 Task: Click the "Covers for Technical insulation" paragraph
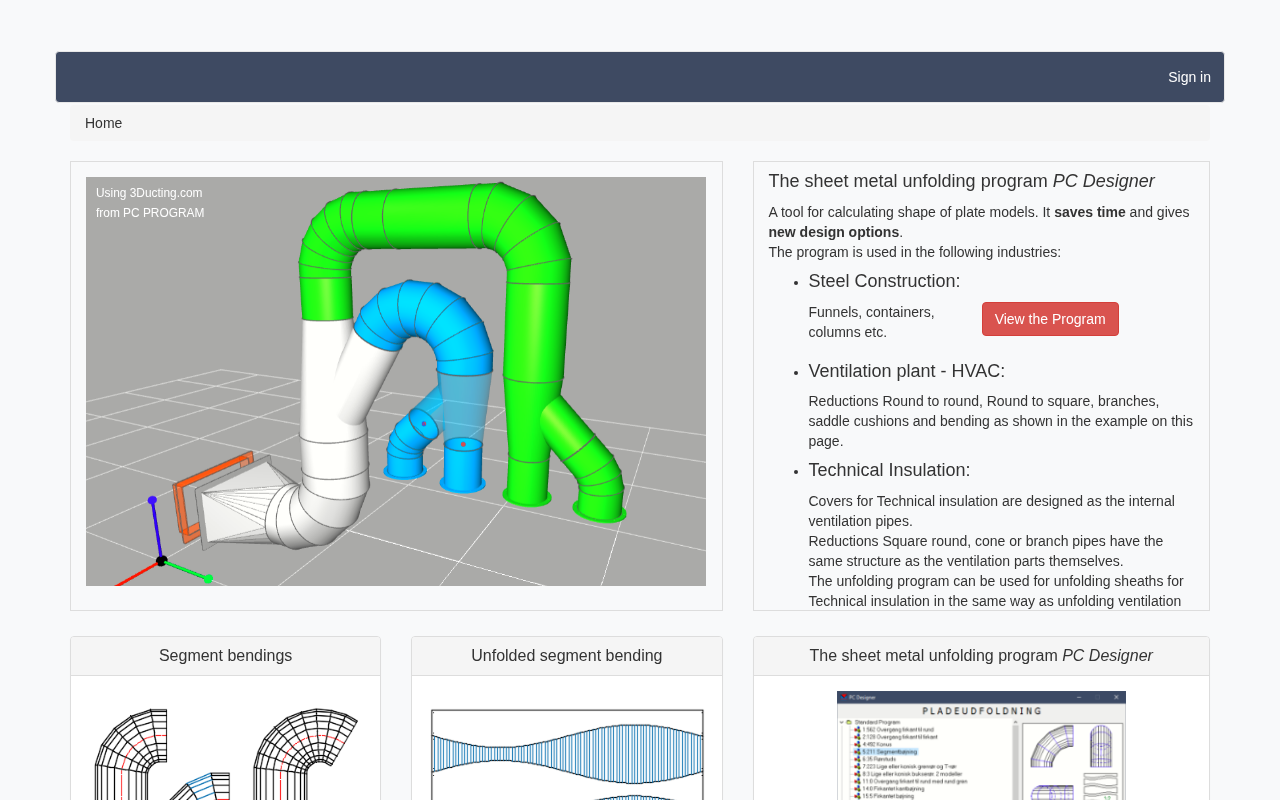coord(992,511)
